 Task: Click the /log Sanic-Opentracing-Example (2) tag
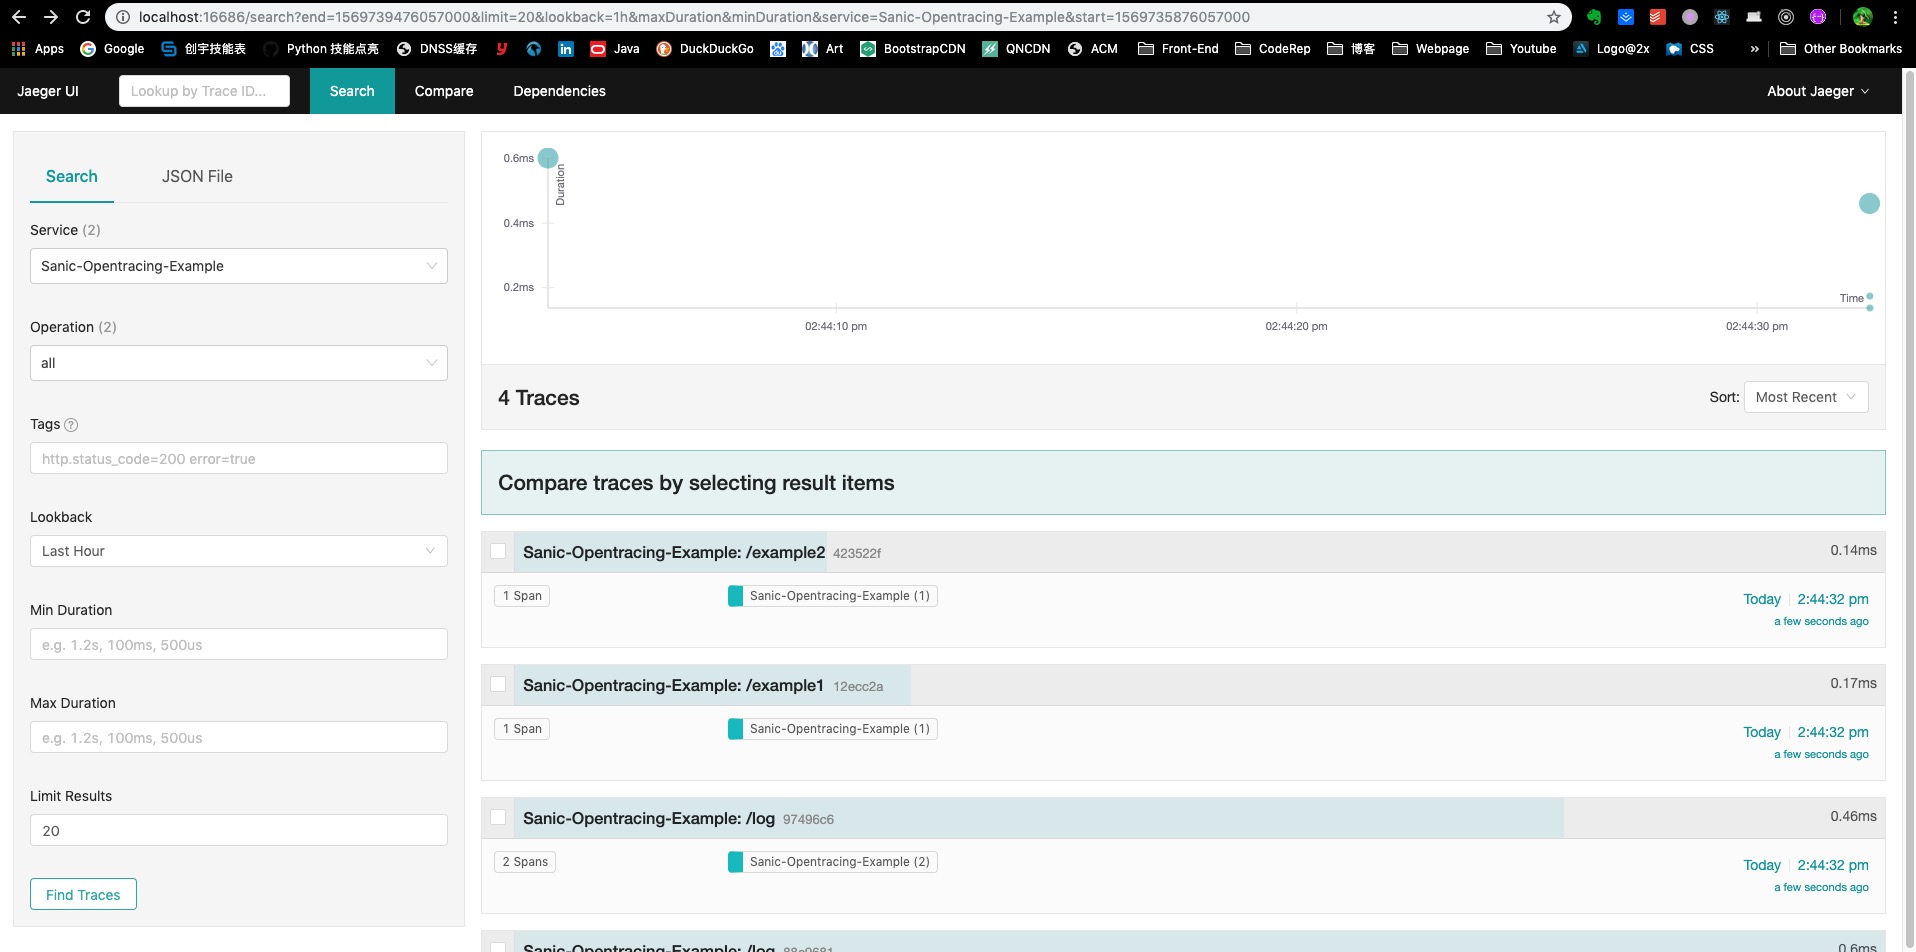(x=833, y=862)
